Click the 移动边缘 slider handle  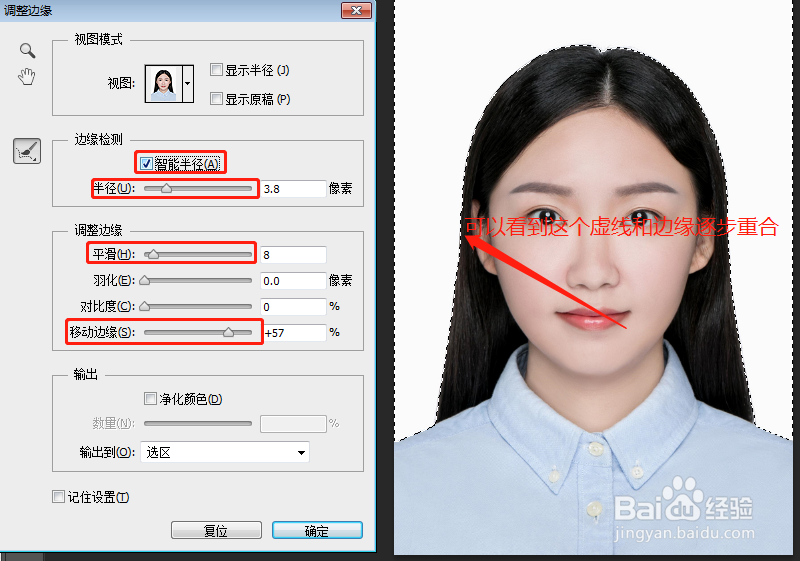click(229, 333)
